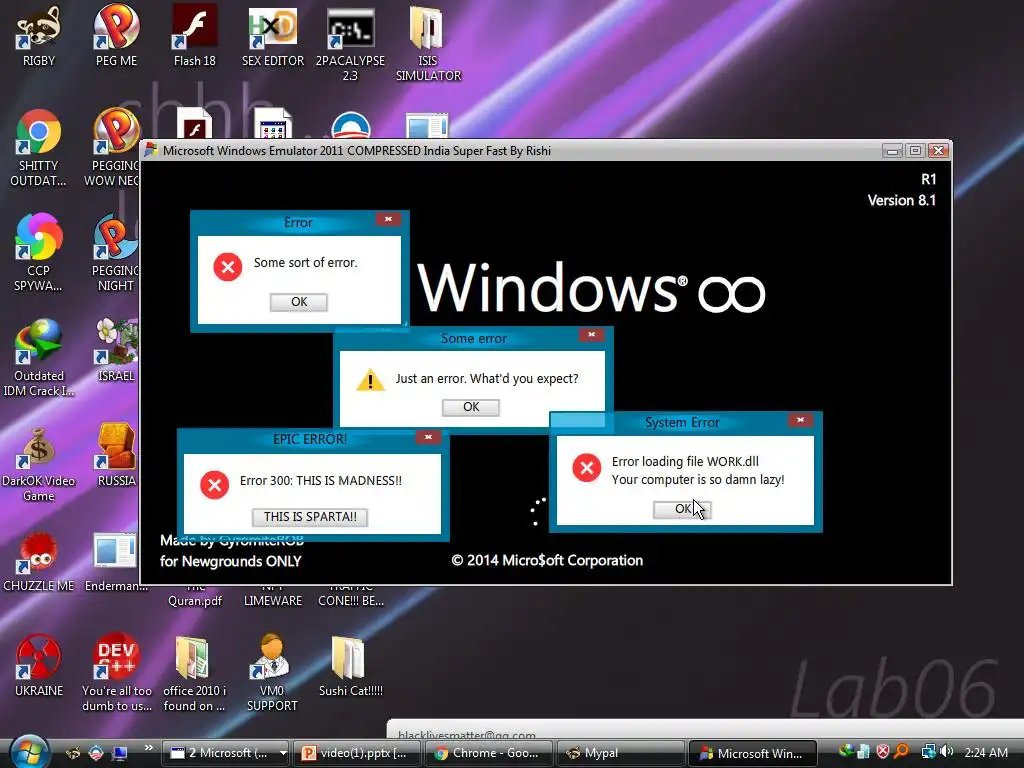Click the Windows ∞ logo text
This screenshot has height=768, width=1024.
pyautogui.click(x=591, y=287)
